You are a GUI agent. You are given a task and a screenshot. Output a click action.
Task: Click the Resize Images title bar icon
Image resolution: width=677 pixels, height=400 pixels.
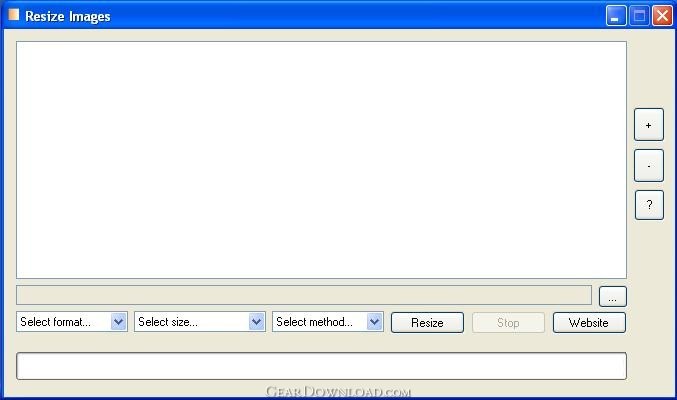[x=13, y=15]
